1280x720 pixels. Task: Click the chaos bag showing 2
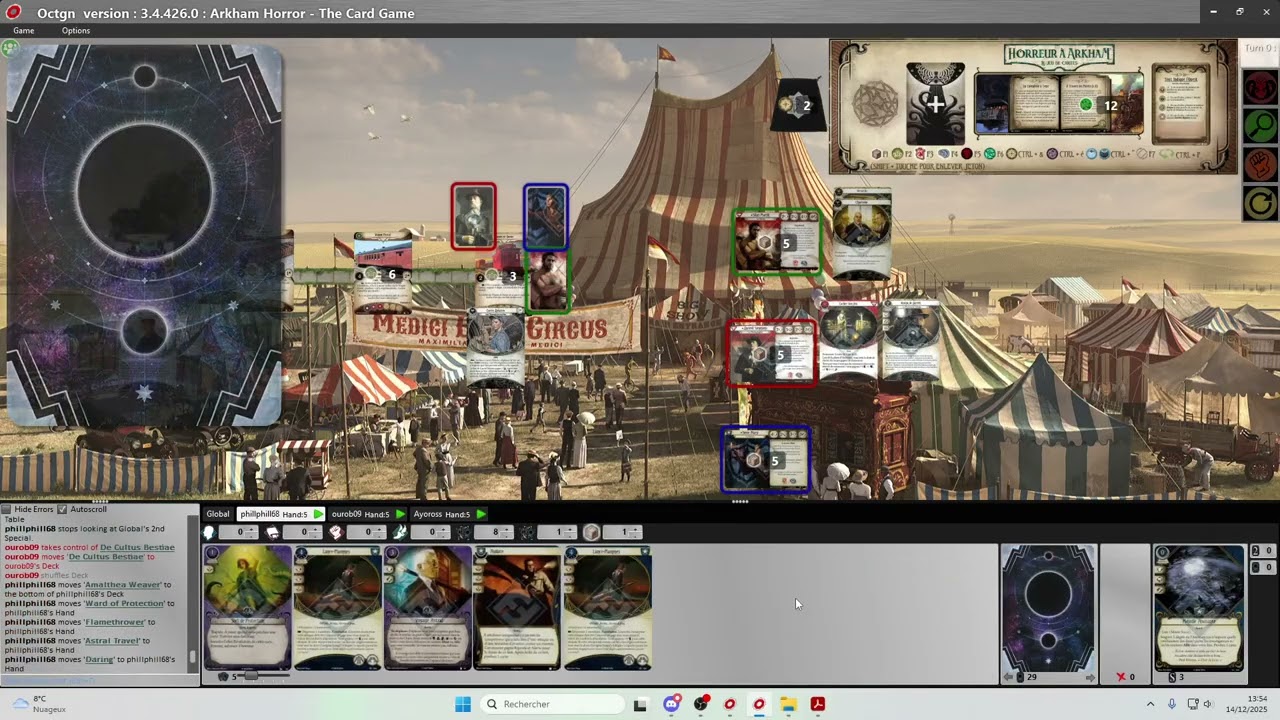[x=798, y=104]
